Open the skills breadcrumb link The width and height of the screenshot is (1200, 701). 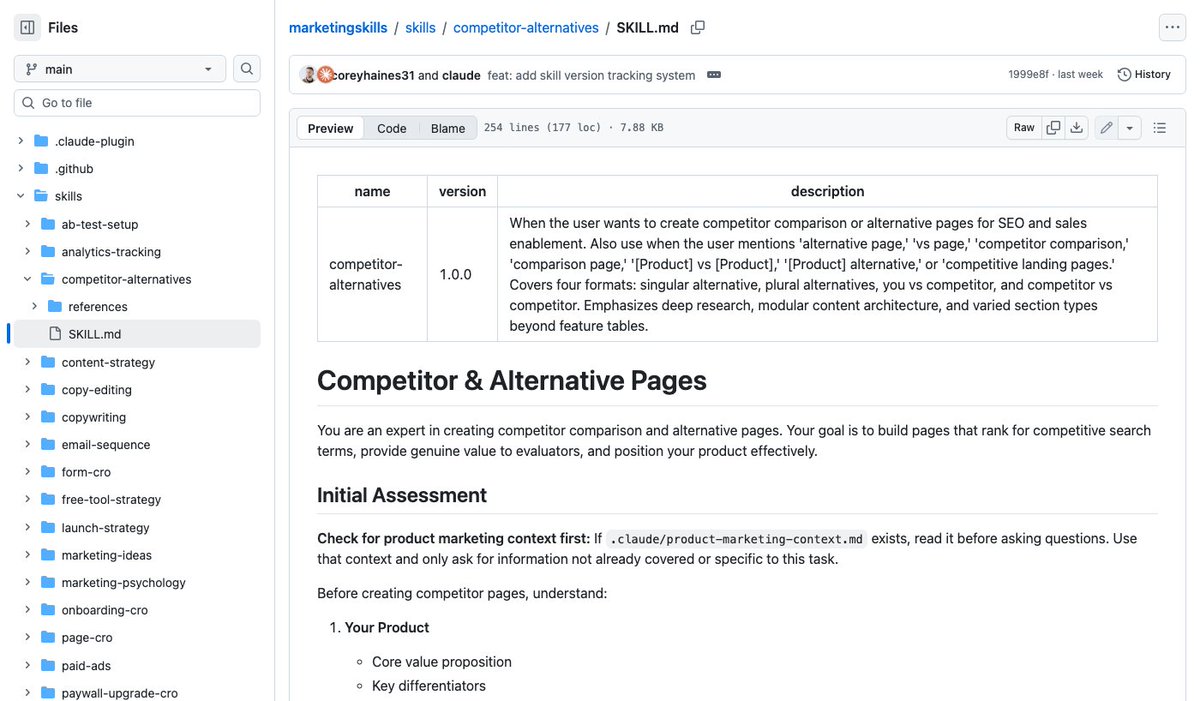(x=421, y=28)
